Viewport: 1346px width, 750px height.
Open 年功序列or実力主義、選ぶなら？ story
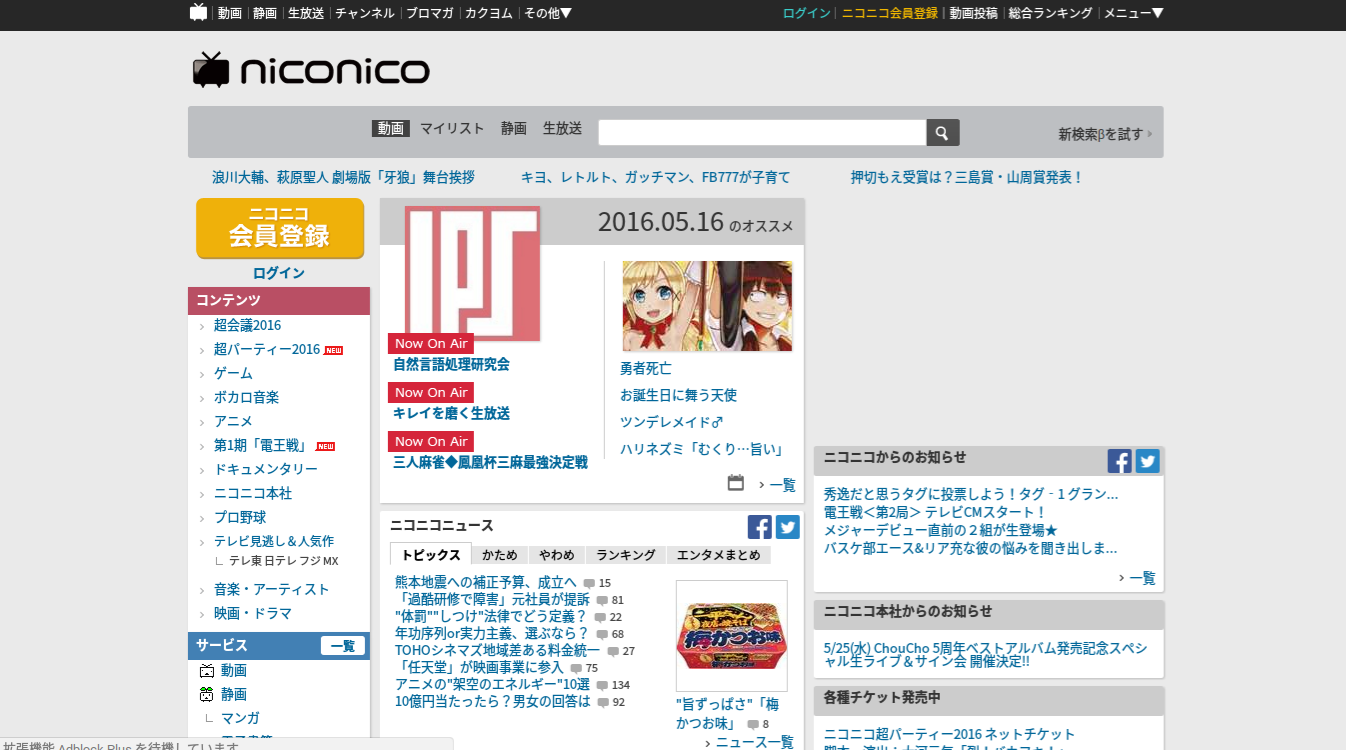coord(491,633)
